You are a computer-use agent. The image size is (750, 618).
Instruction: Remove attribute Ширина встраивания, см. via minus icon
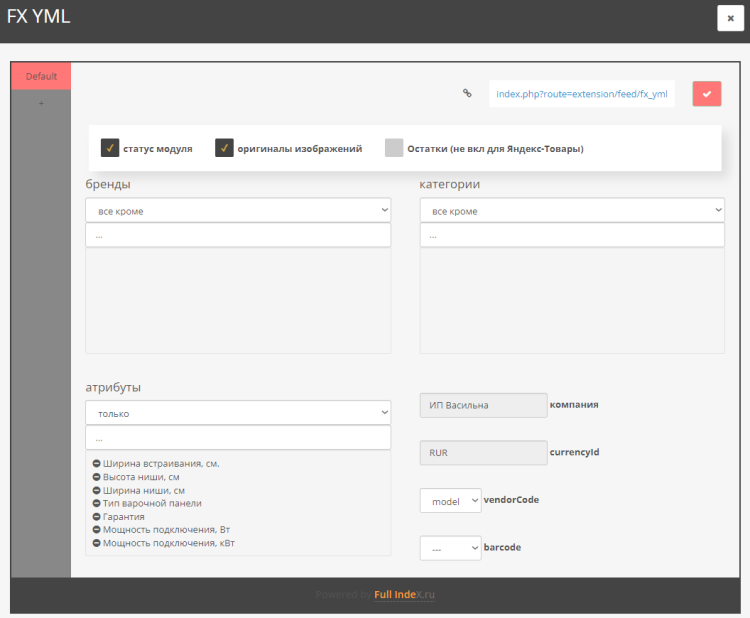96,464
